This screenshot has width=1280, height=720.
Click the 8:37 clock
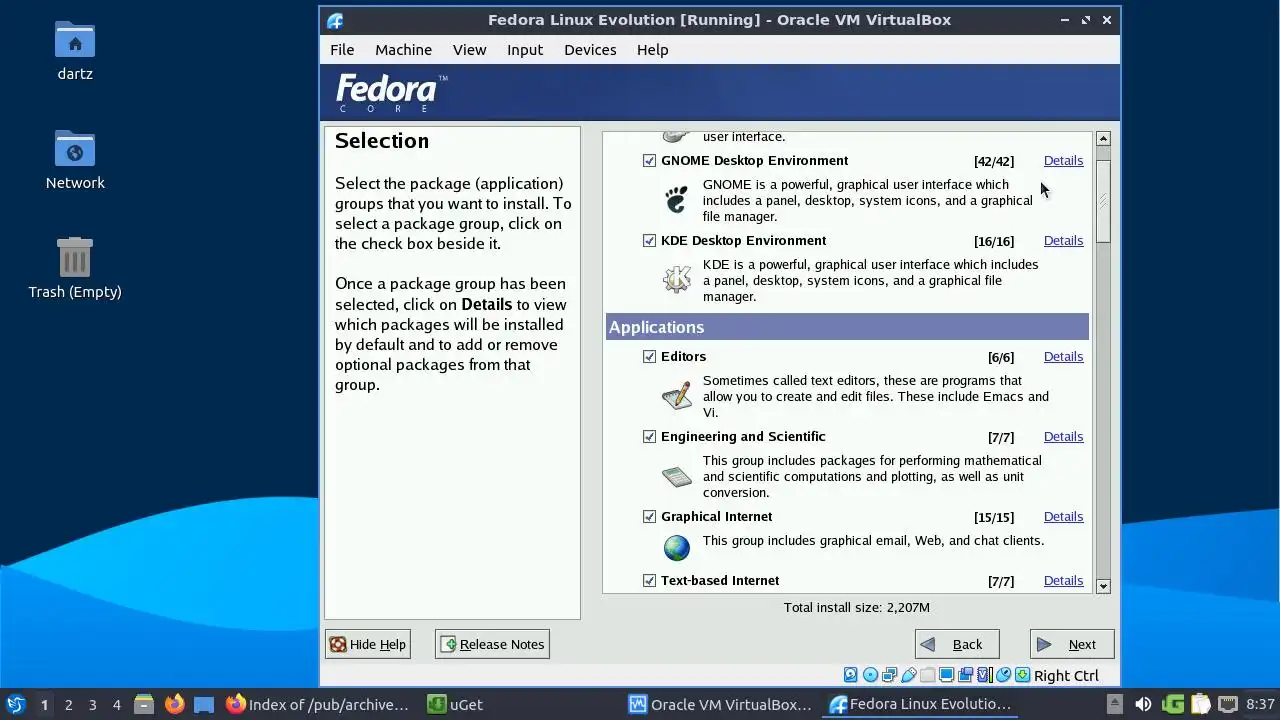coord(1260,704)
